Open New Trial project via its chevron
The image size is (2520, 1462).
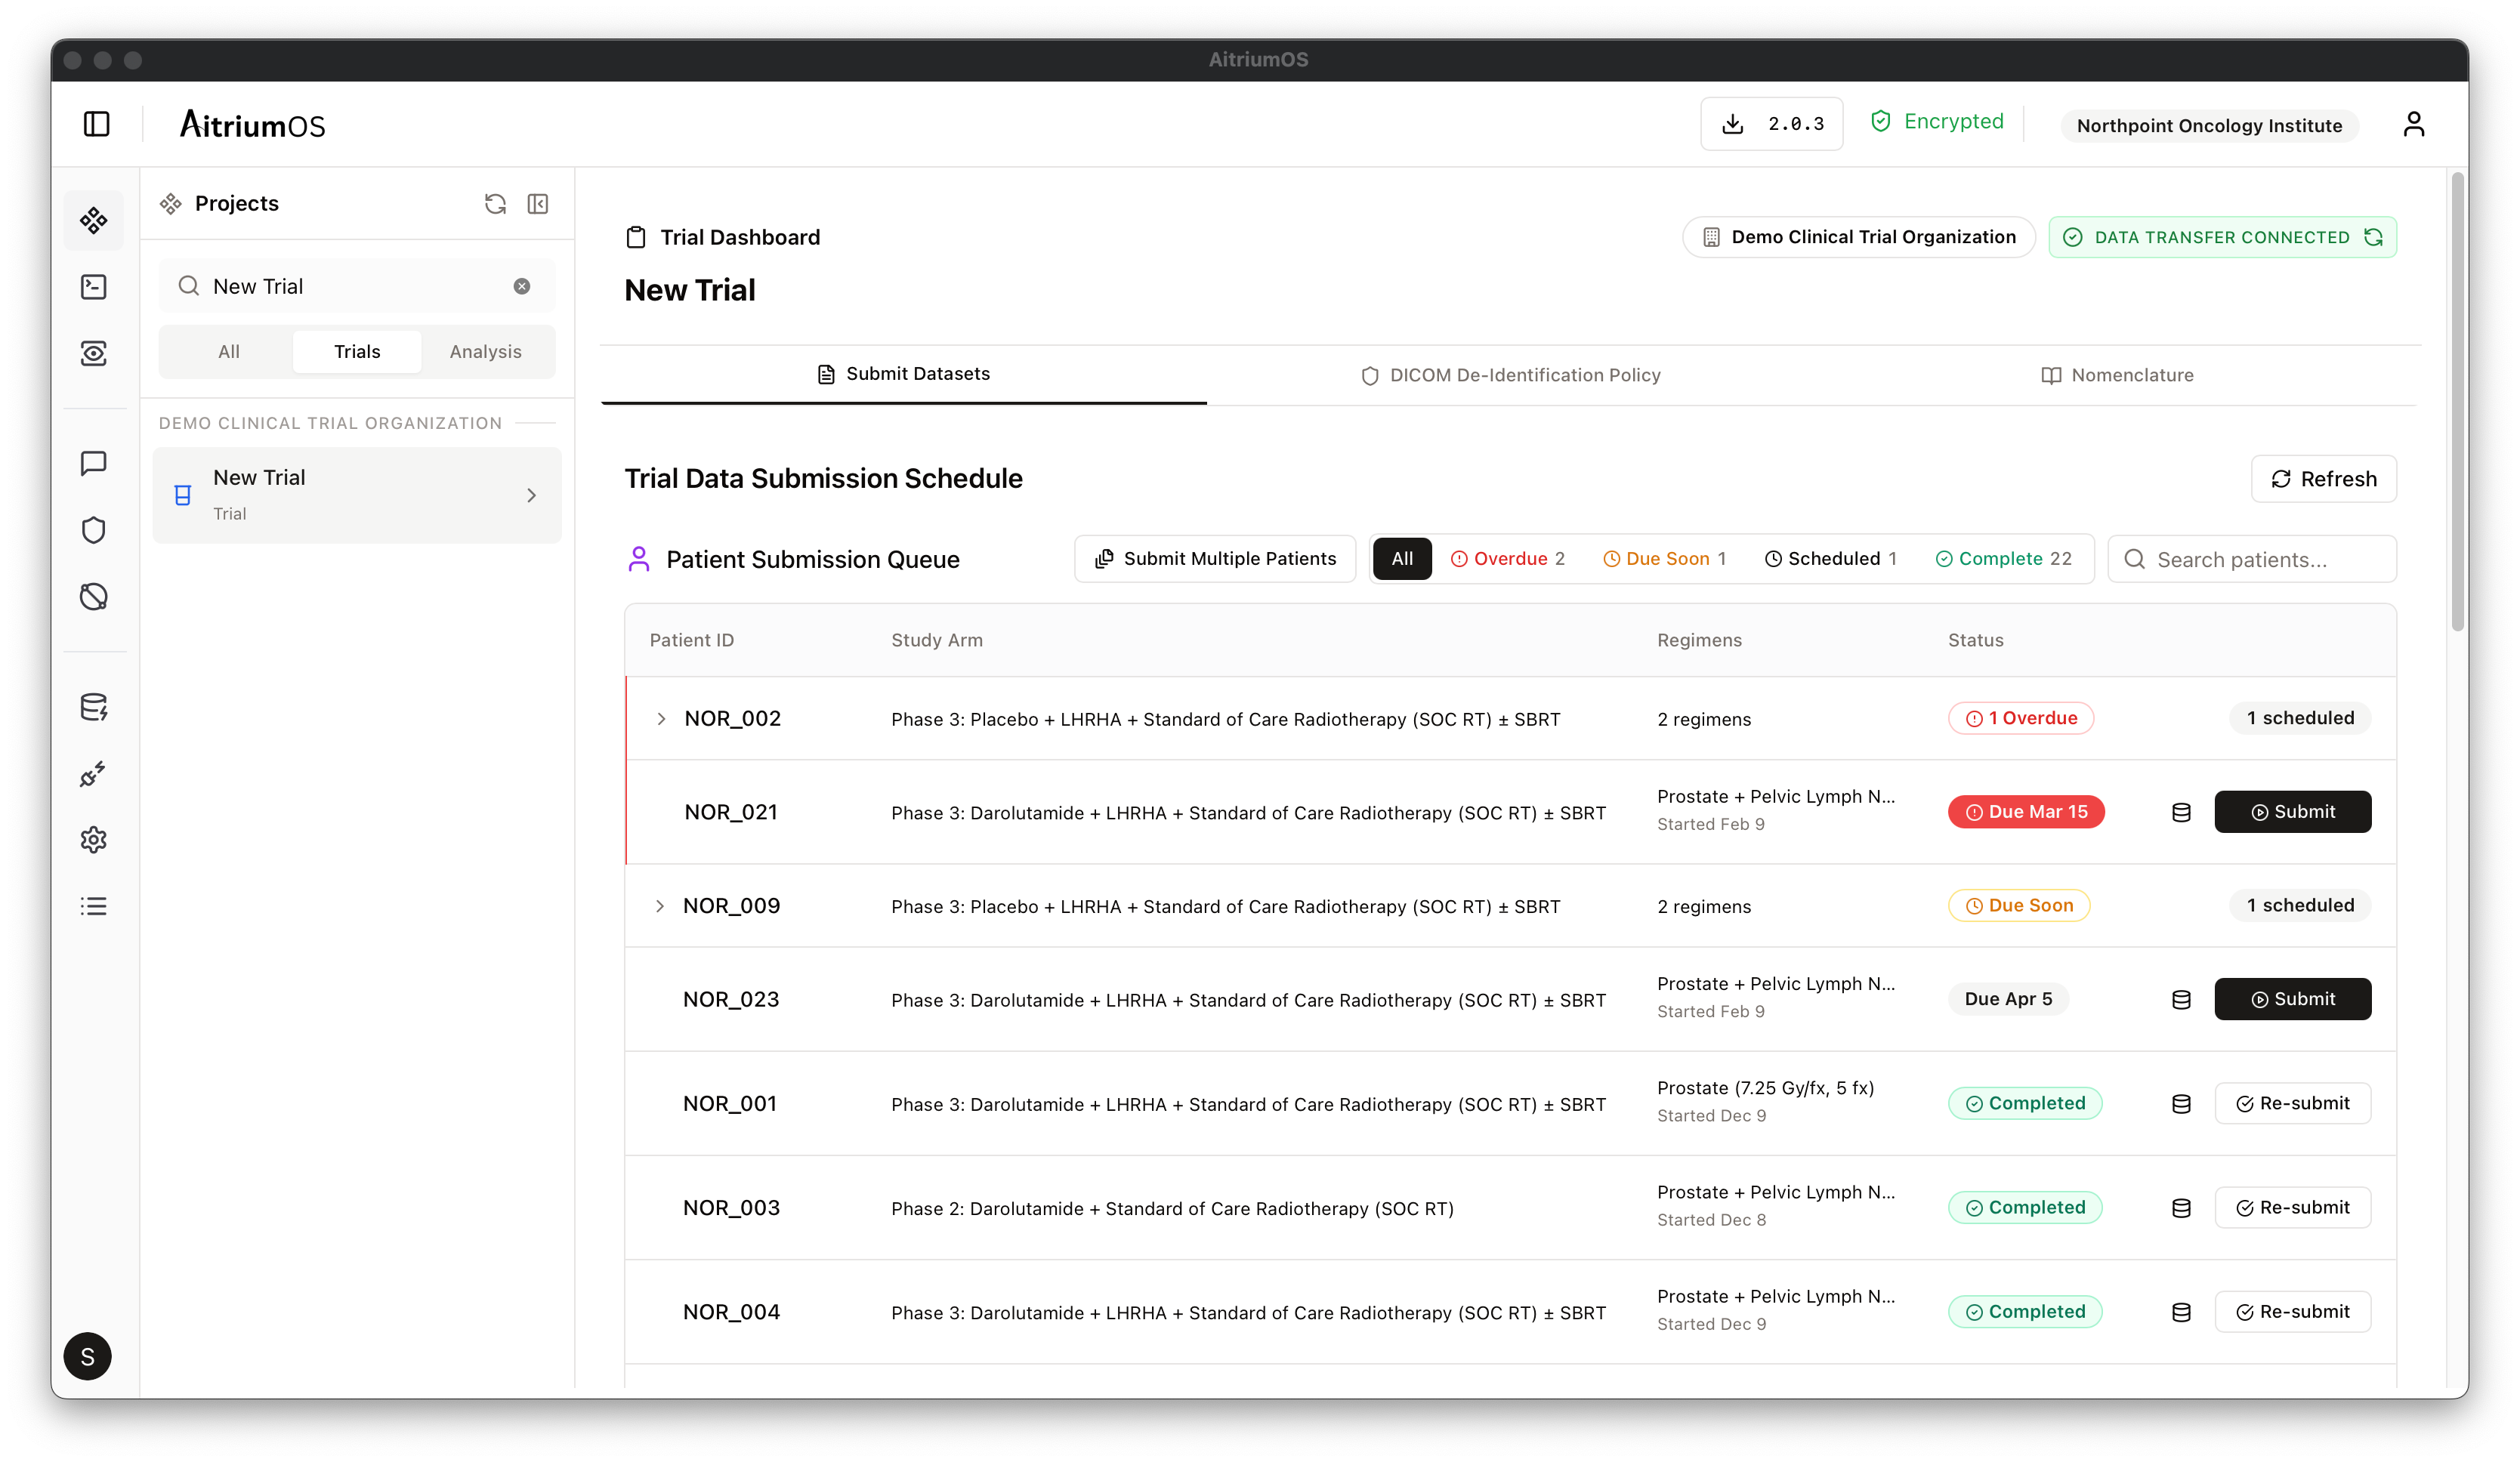531,495
